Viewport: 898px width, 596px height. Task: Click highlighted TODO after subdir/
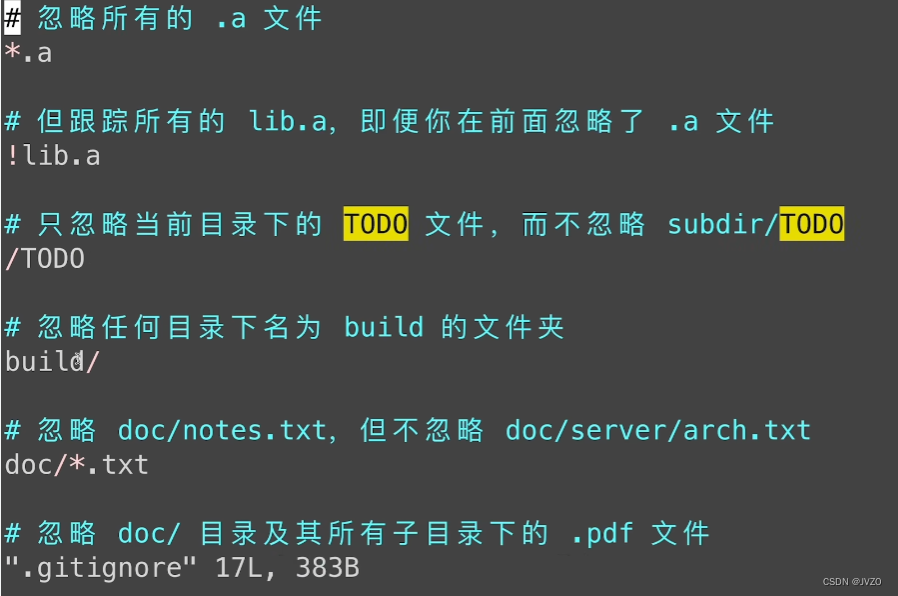point(812,223)
